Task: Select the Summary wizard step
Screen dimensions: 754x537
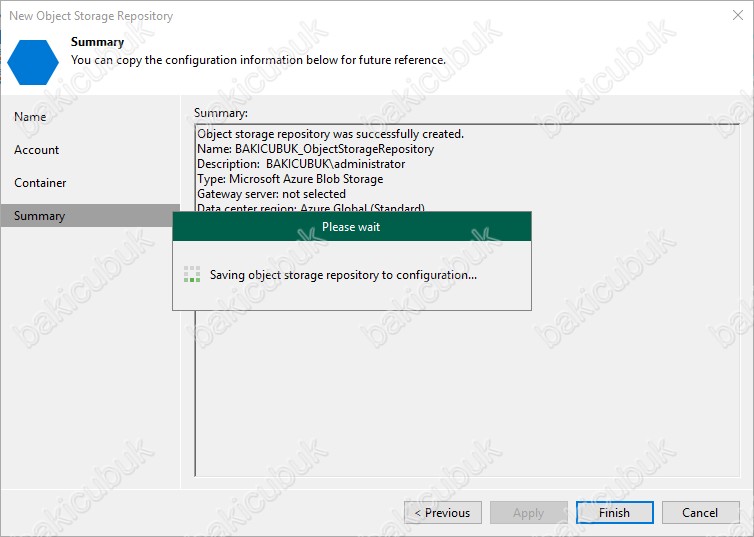Action: tap(90, 216)
